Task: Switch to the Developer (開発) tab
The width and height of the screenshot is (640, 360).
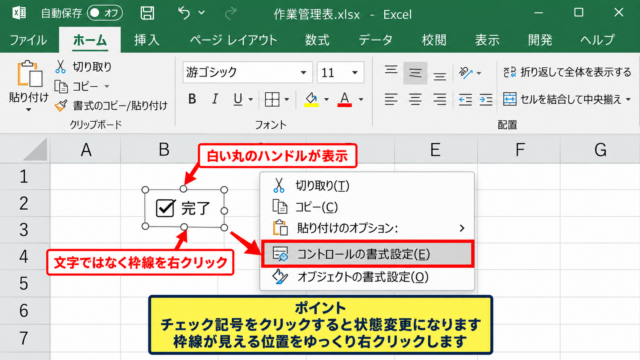Action: coord(540,40)
